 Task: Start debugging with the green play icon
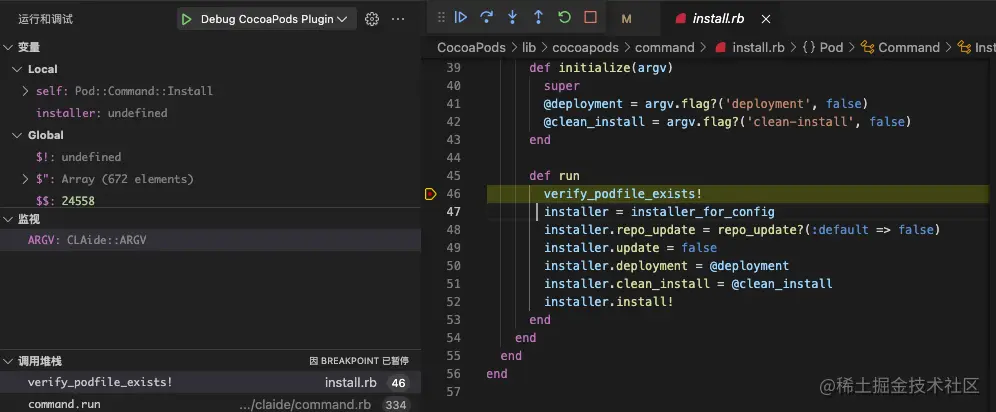[x=186, y=19]
